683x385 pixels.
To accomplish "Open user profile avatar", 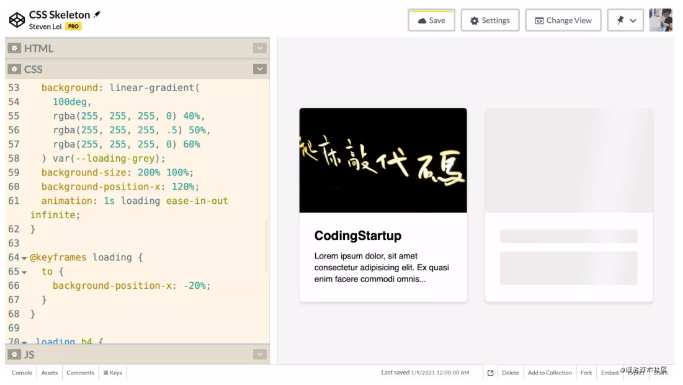I will pos(660,20).
